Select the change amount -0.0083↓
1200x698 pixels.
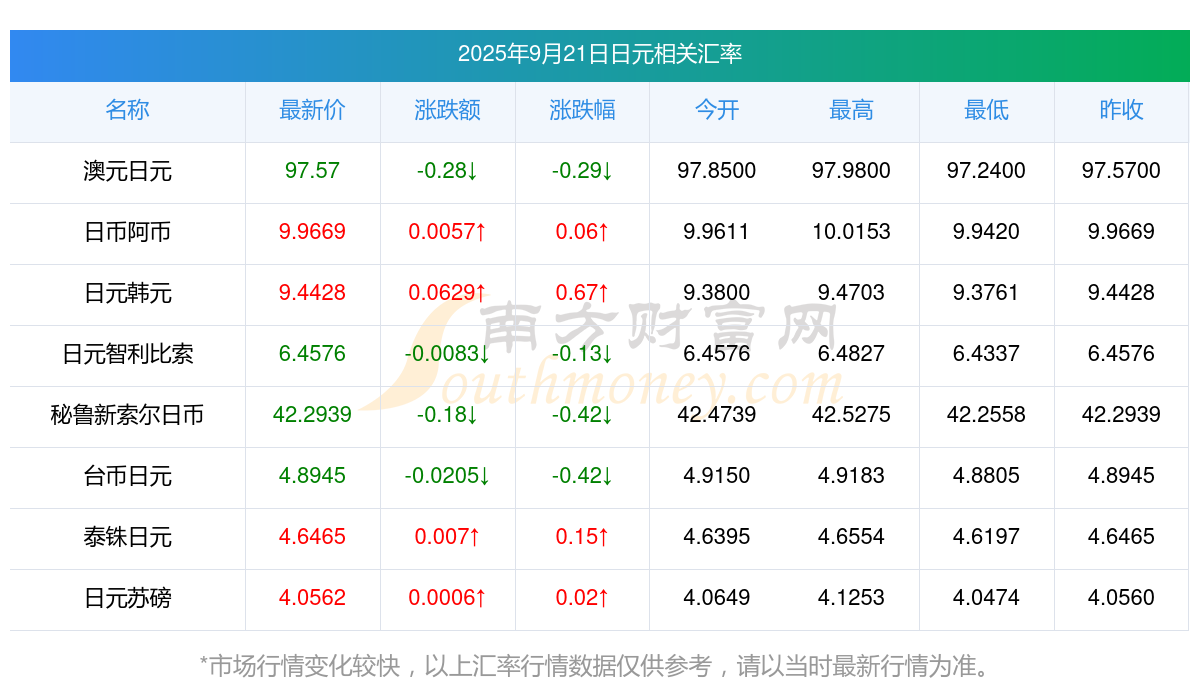448,354
